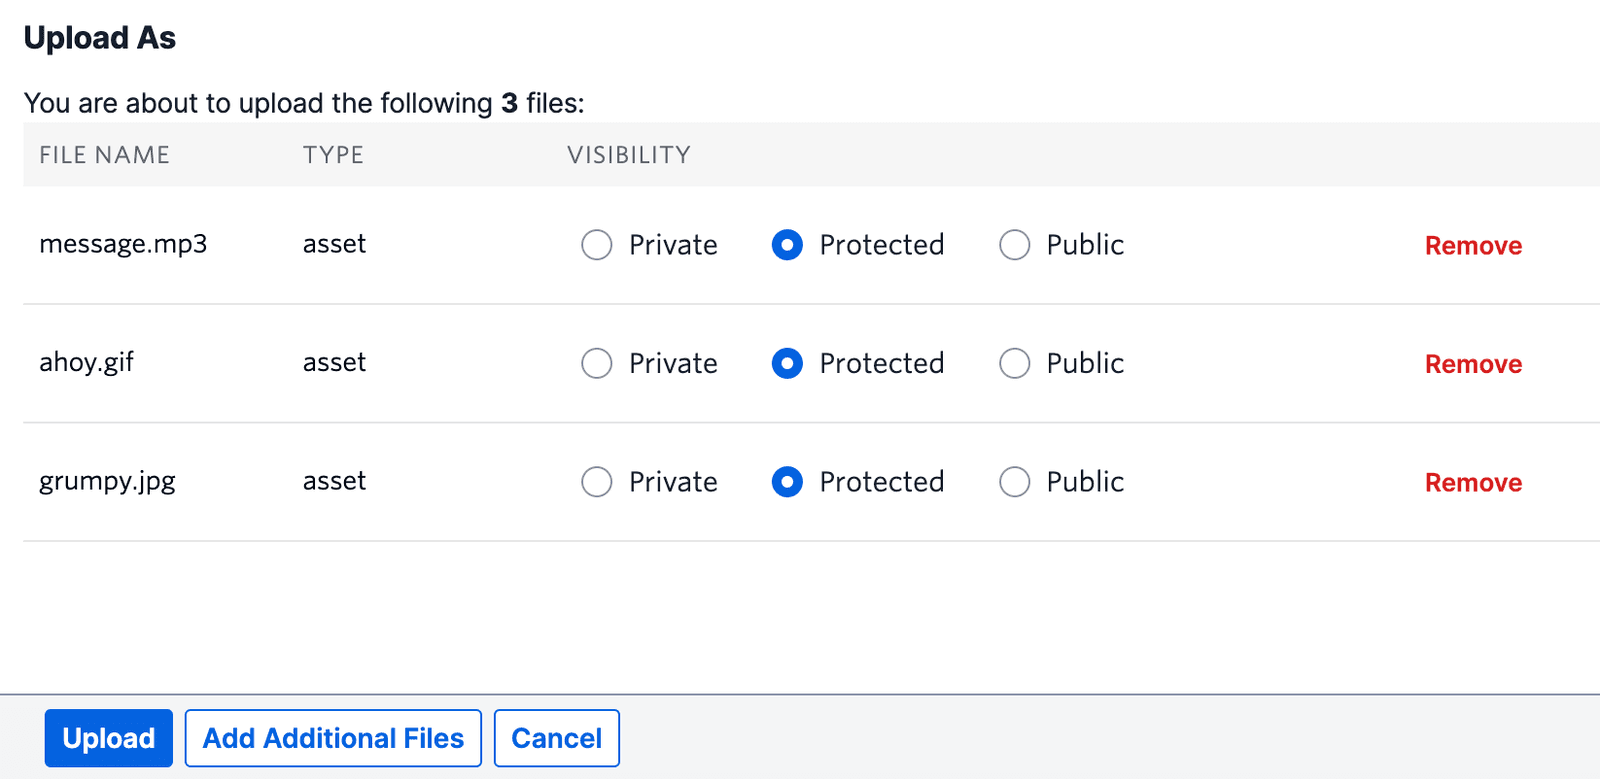Click the VISIBILITY column header
This screenshot has width=1600, height=779.
point(627,154)
